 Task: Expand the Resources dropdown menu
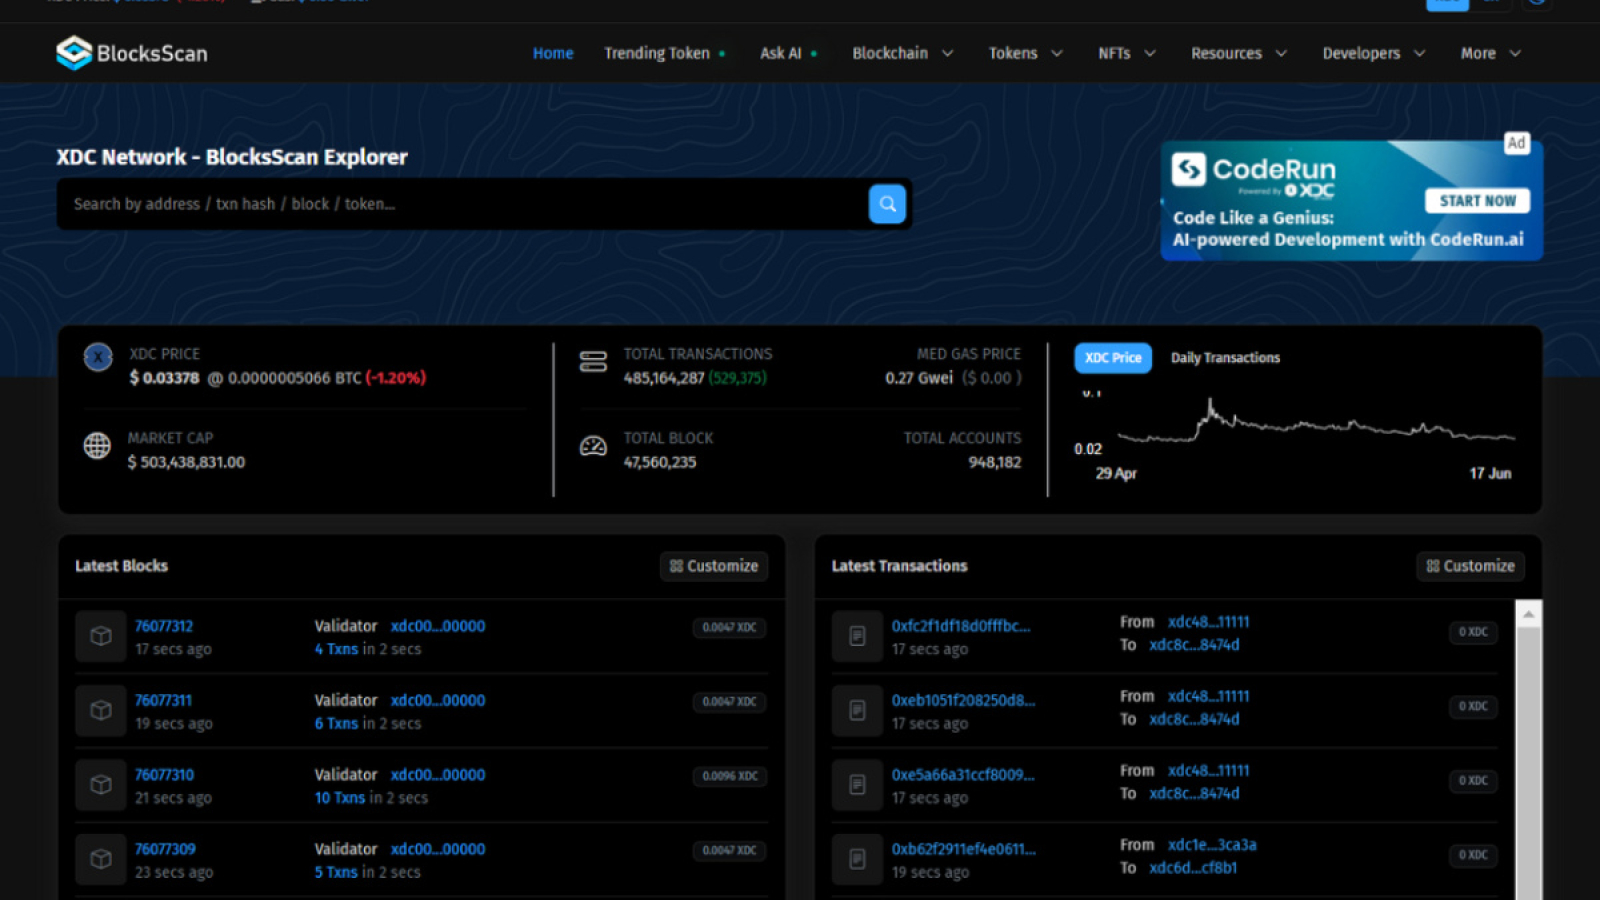tap(1239, 53)
